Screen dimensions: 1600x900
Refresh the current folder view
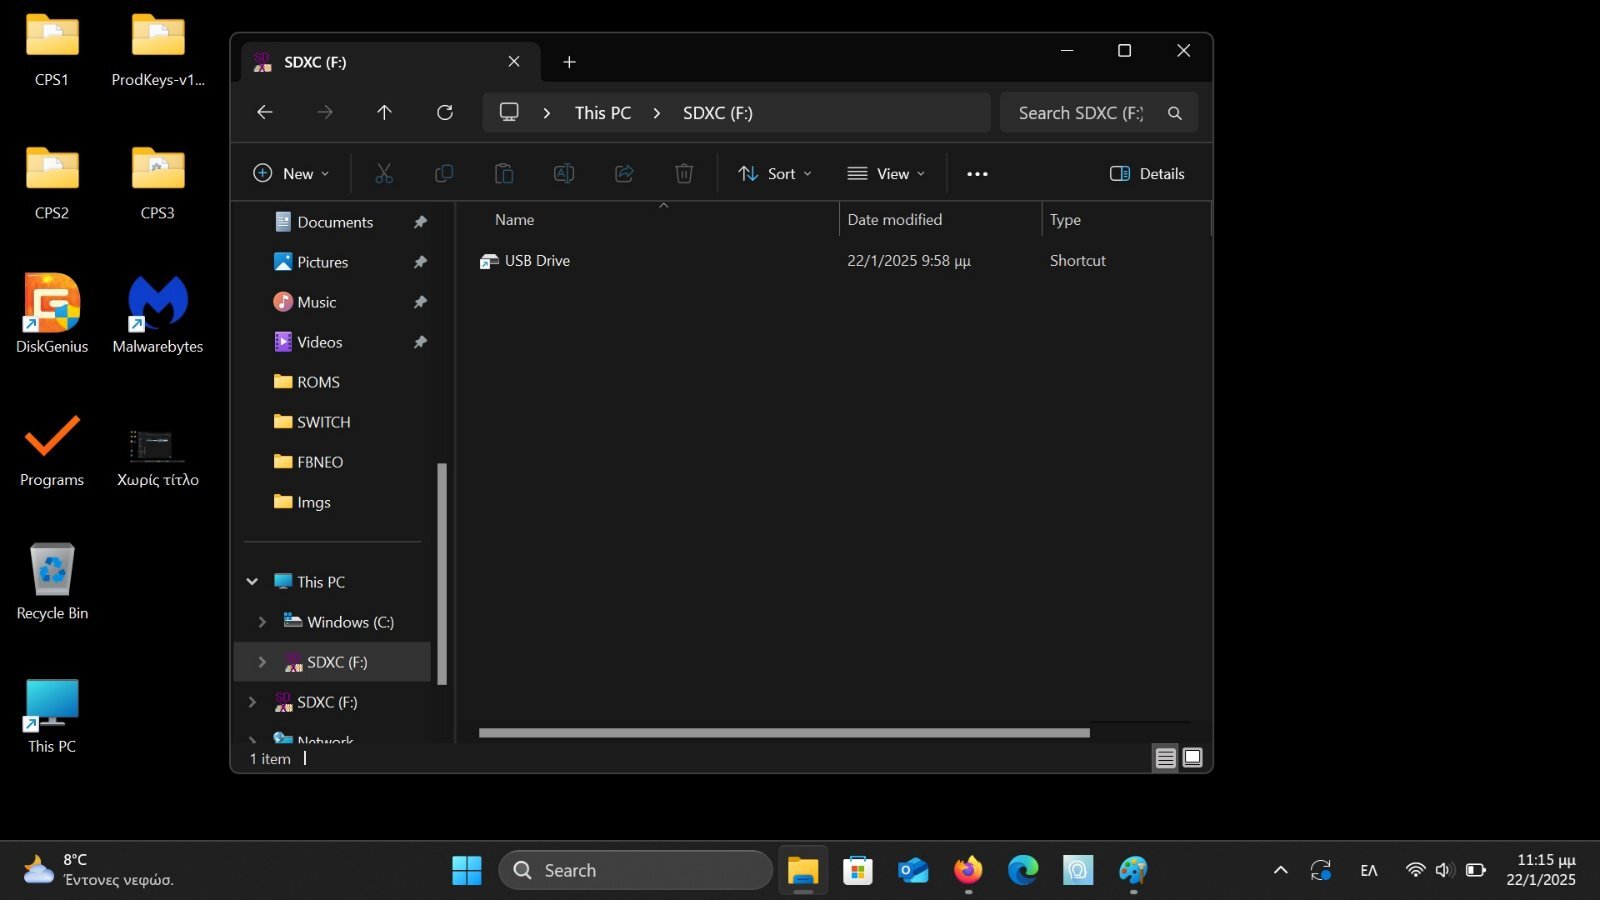[x=445, y=113]
